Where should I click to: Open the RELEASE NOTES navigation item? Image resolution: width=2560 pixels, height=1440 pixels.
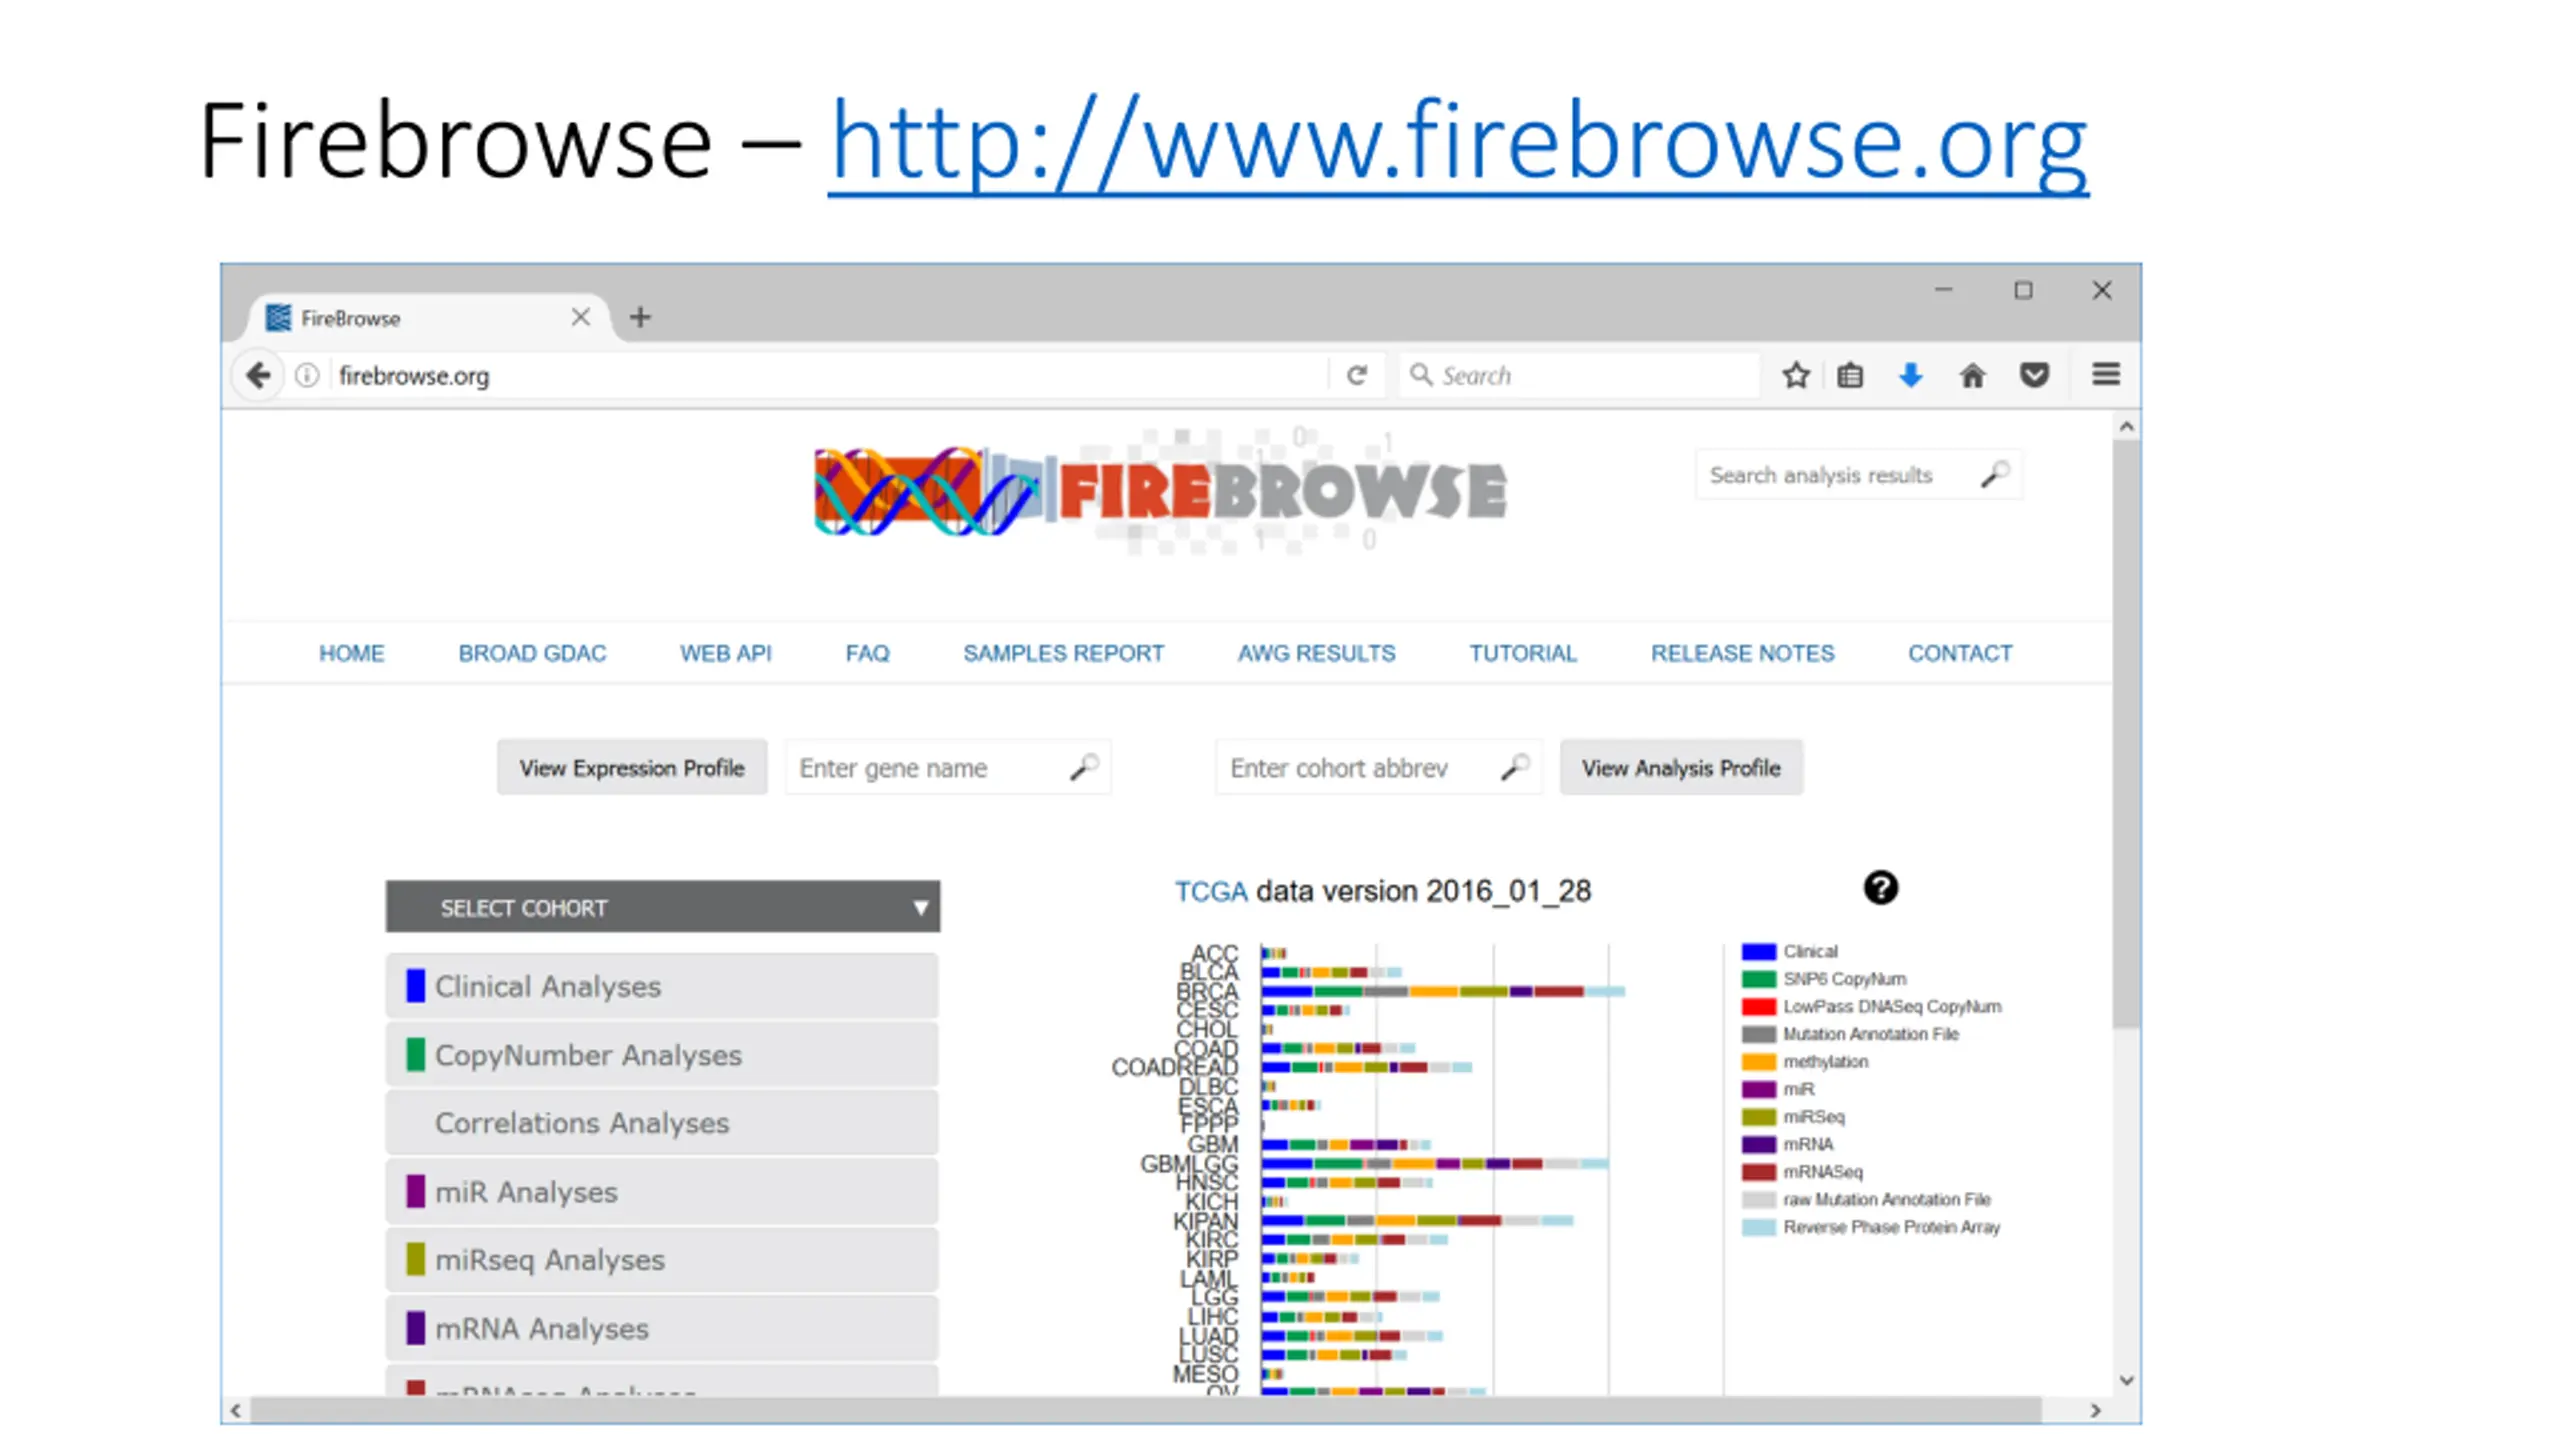coord(1742,653)
